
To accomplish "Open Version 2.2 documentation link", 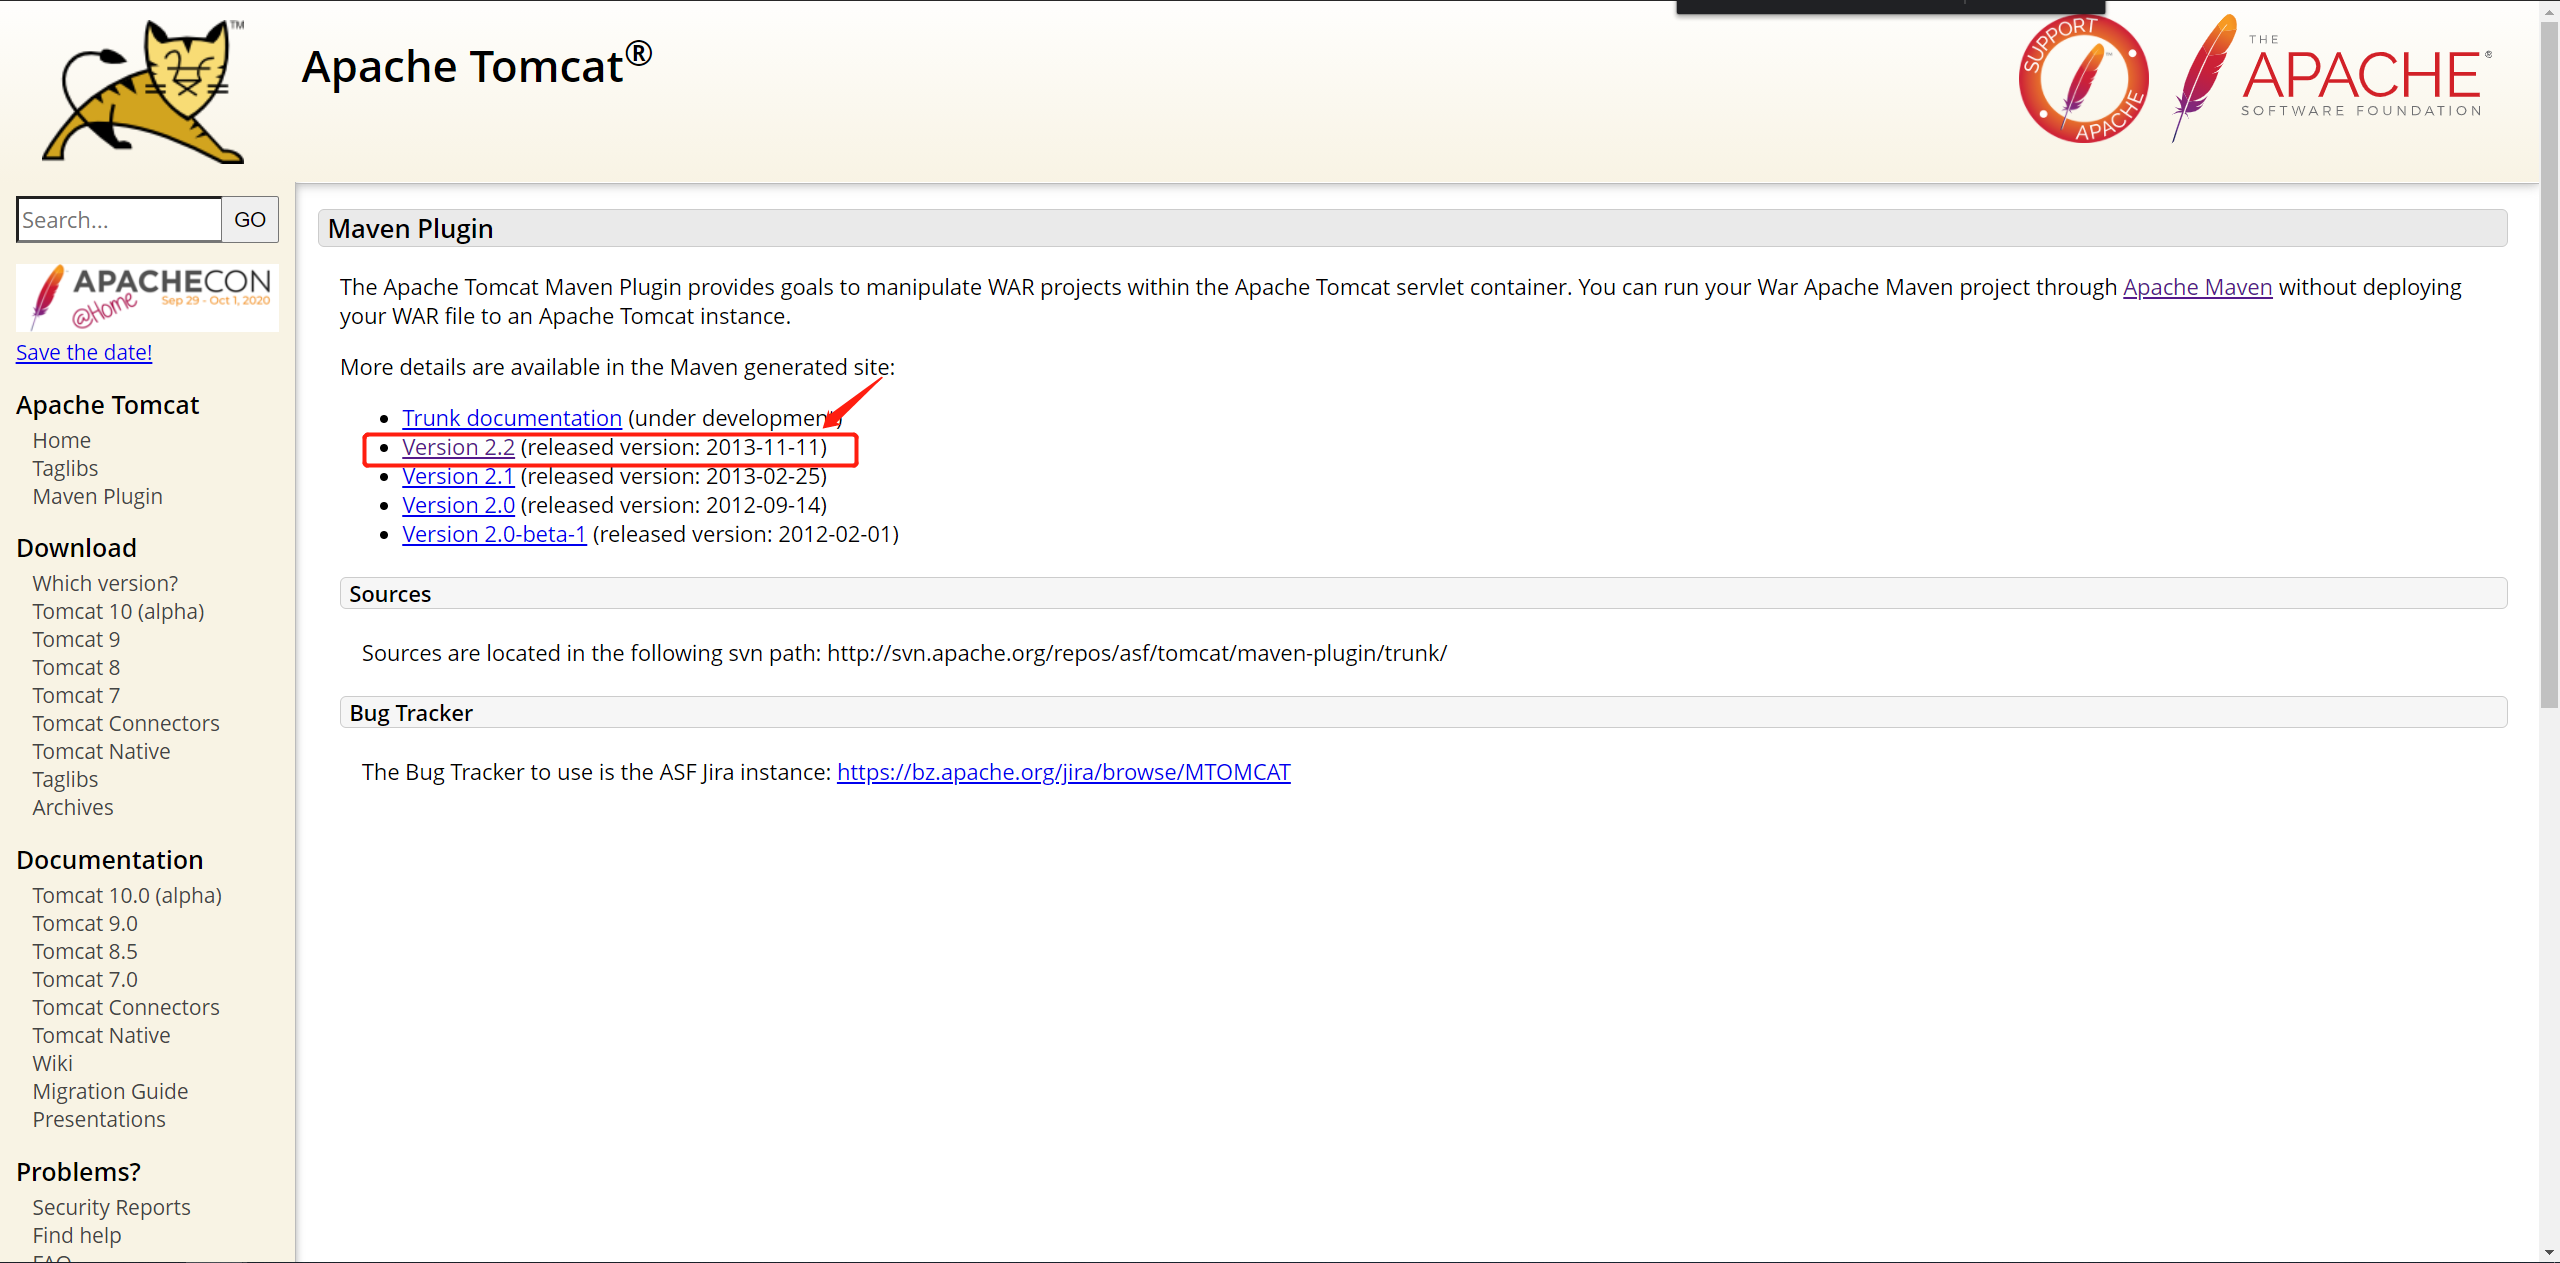I will point(458,447).
